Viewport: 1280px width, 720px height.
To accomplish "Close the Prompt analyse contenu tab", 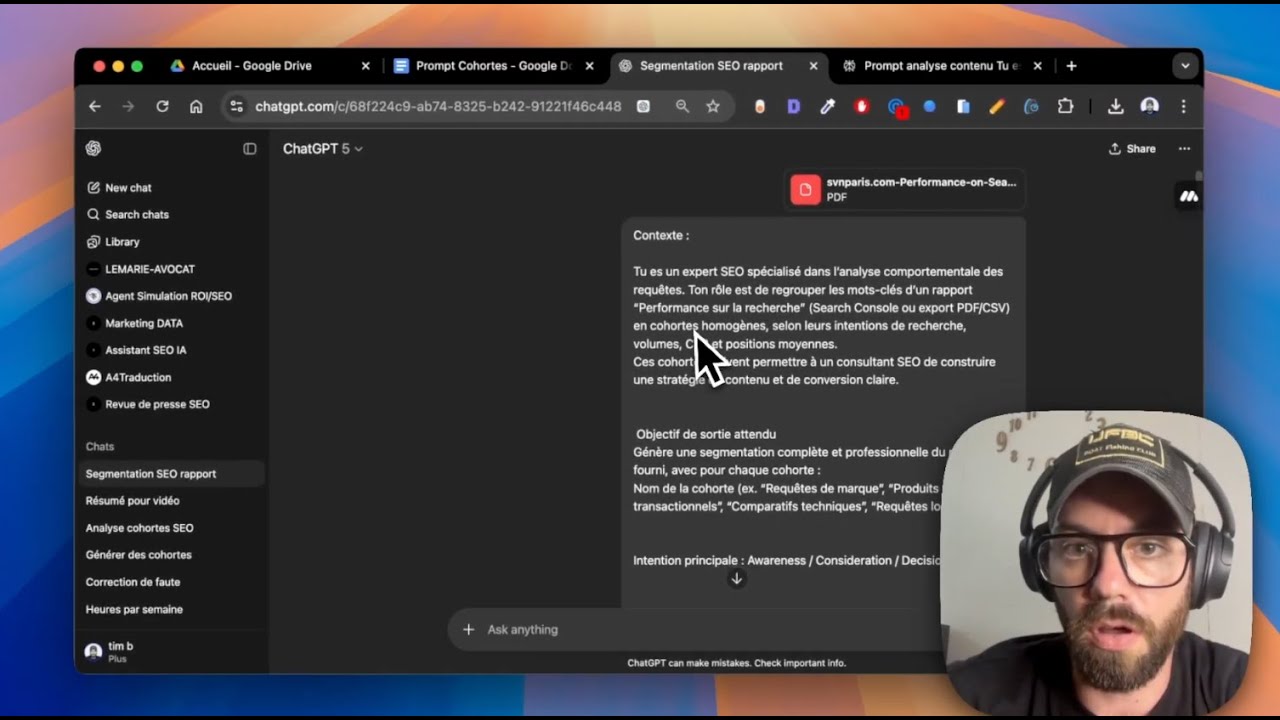I will pos(1037,66).
